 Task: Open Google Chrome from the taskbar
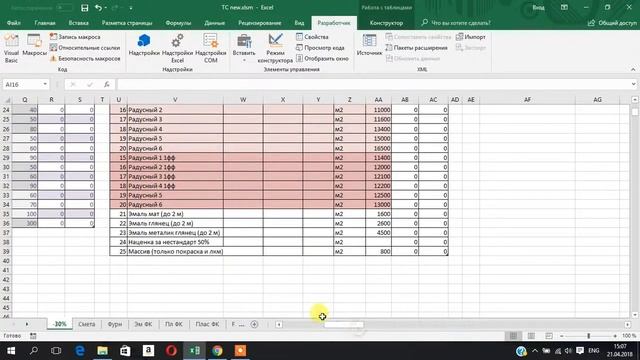[218, 351]
